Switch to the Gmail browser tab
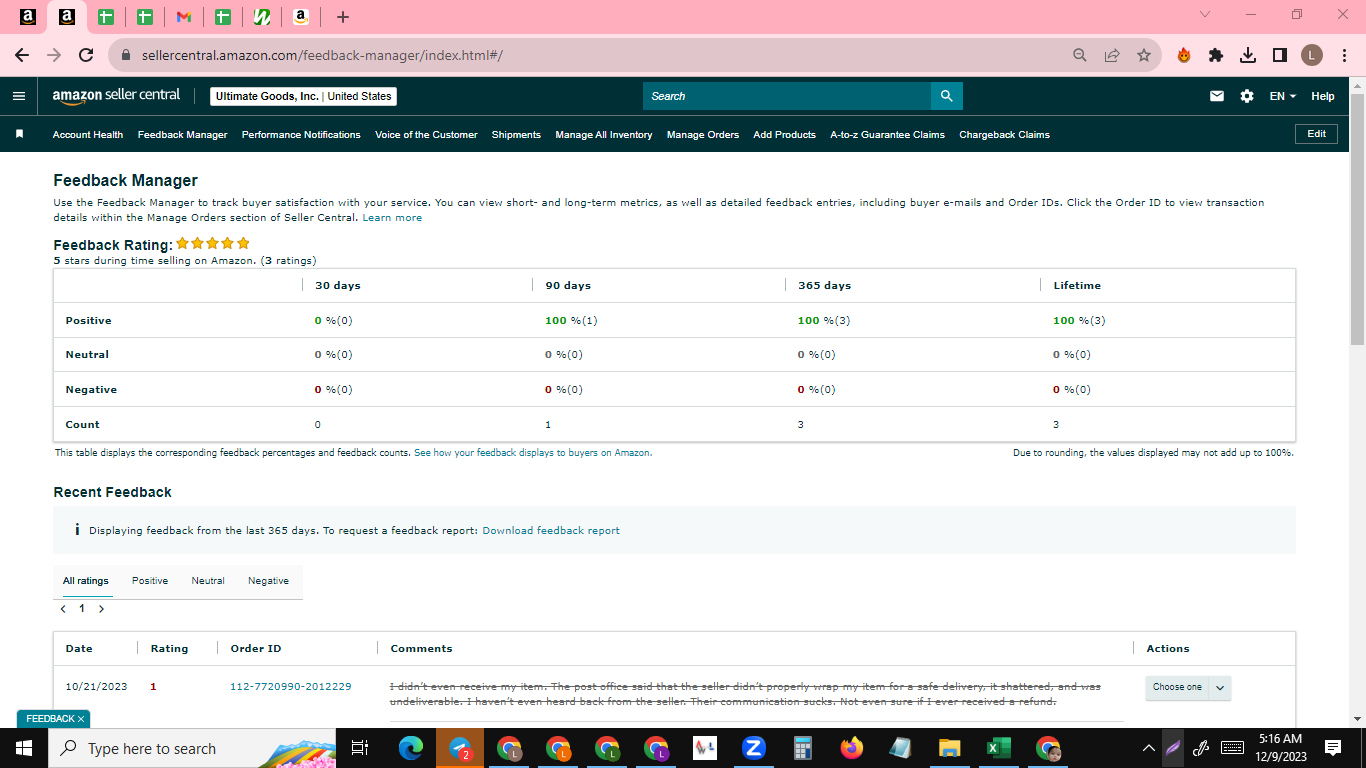 pos(183,17)
